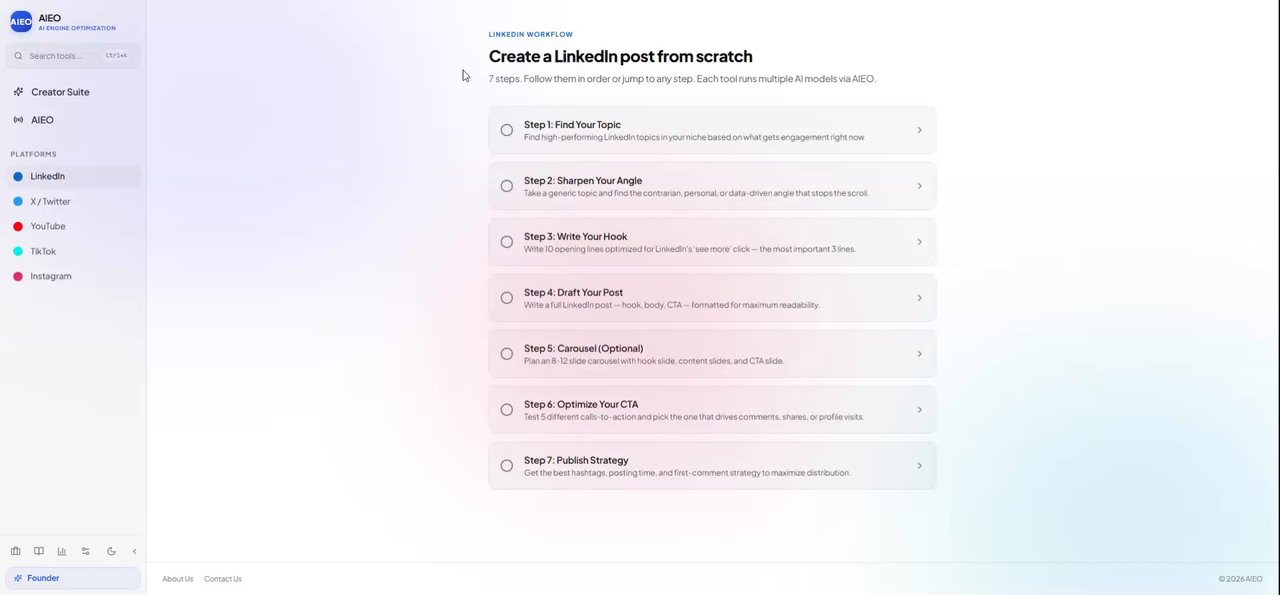Open the sliders settings icon
The width and height of the screenshot is (1280, 595).
point(86,551)
